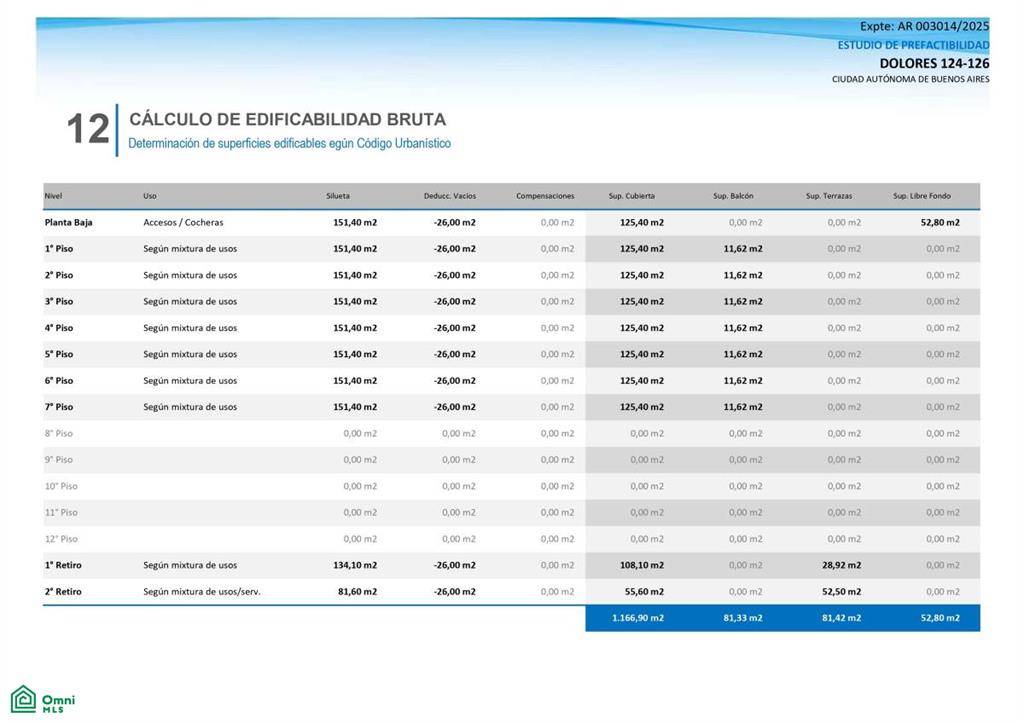
Task: Click 'Accesos / Cocheras' use cell
Action: pos(183,223)
